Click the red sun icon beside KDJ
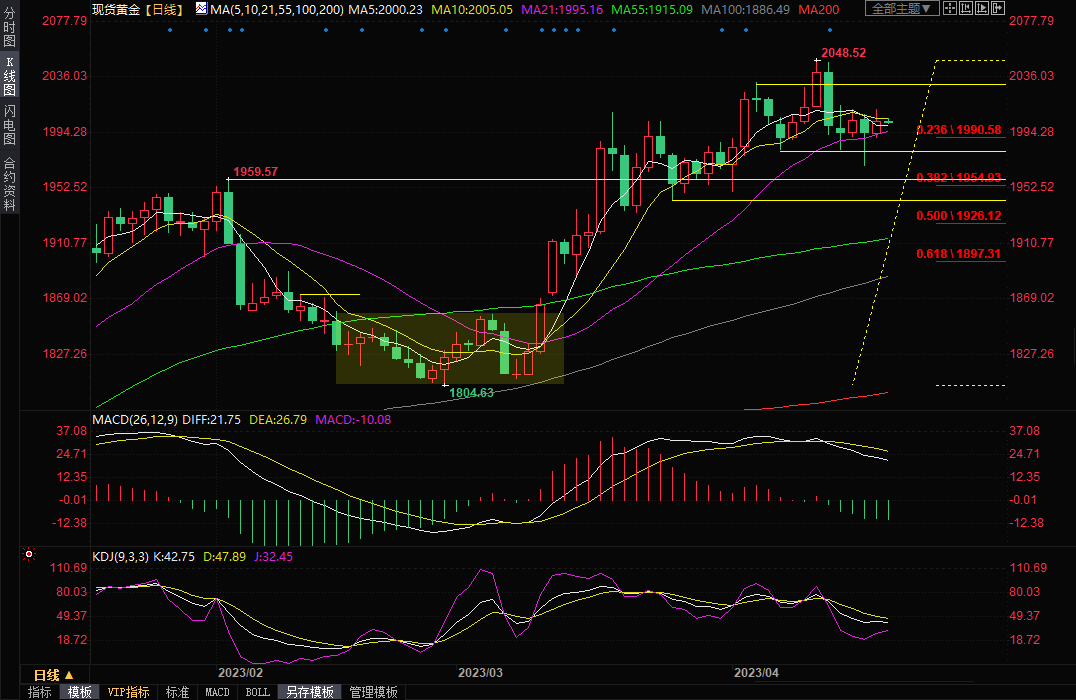 29,554
